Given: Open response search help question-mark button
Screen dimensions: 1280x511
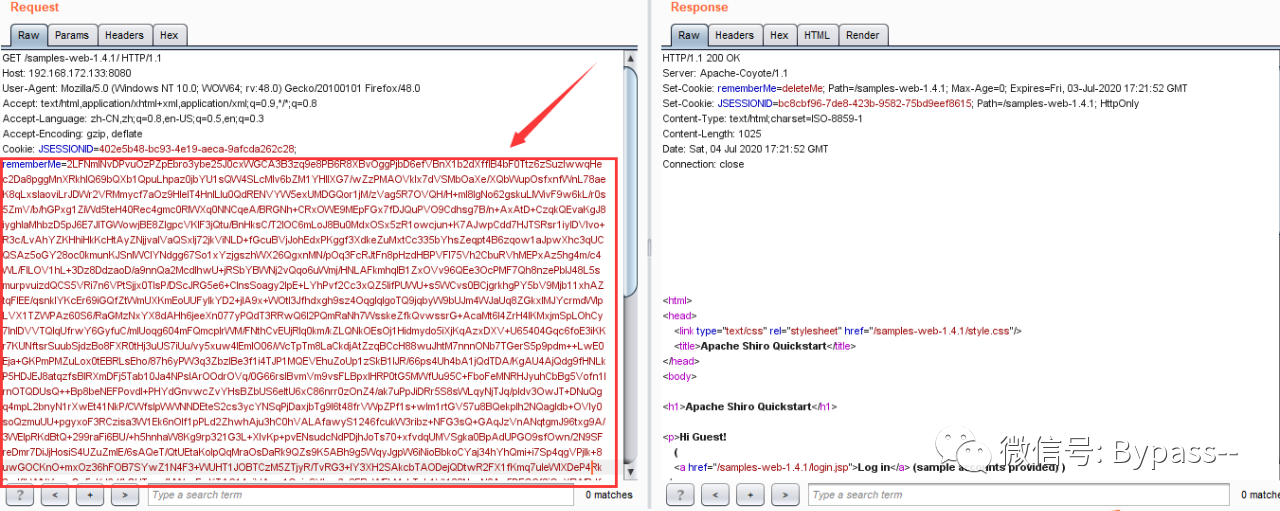Looking at the screenshot, I should coord(681,494).
